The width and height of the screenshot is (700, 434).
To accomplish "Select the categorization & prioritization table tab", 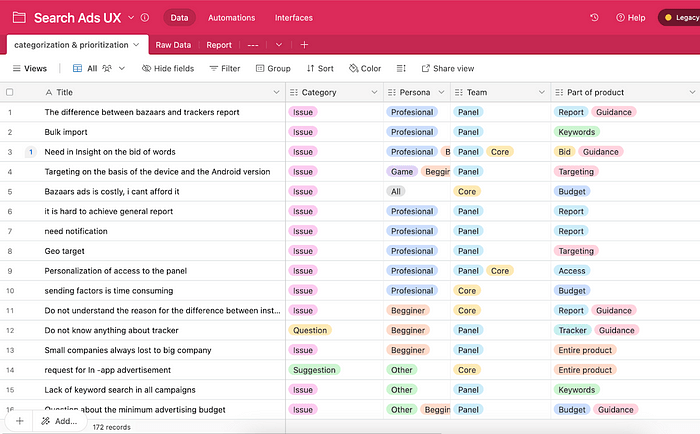I will pos(71,45).
